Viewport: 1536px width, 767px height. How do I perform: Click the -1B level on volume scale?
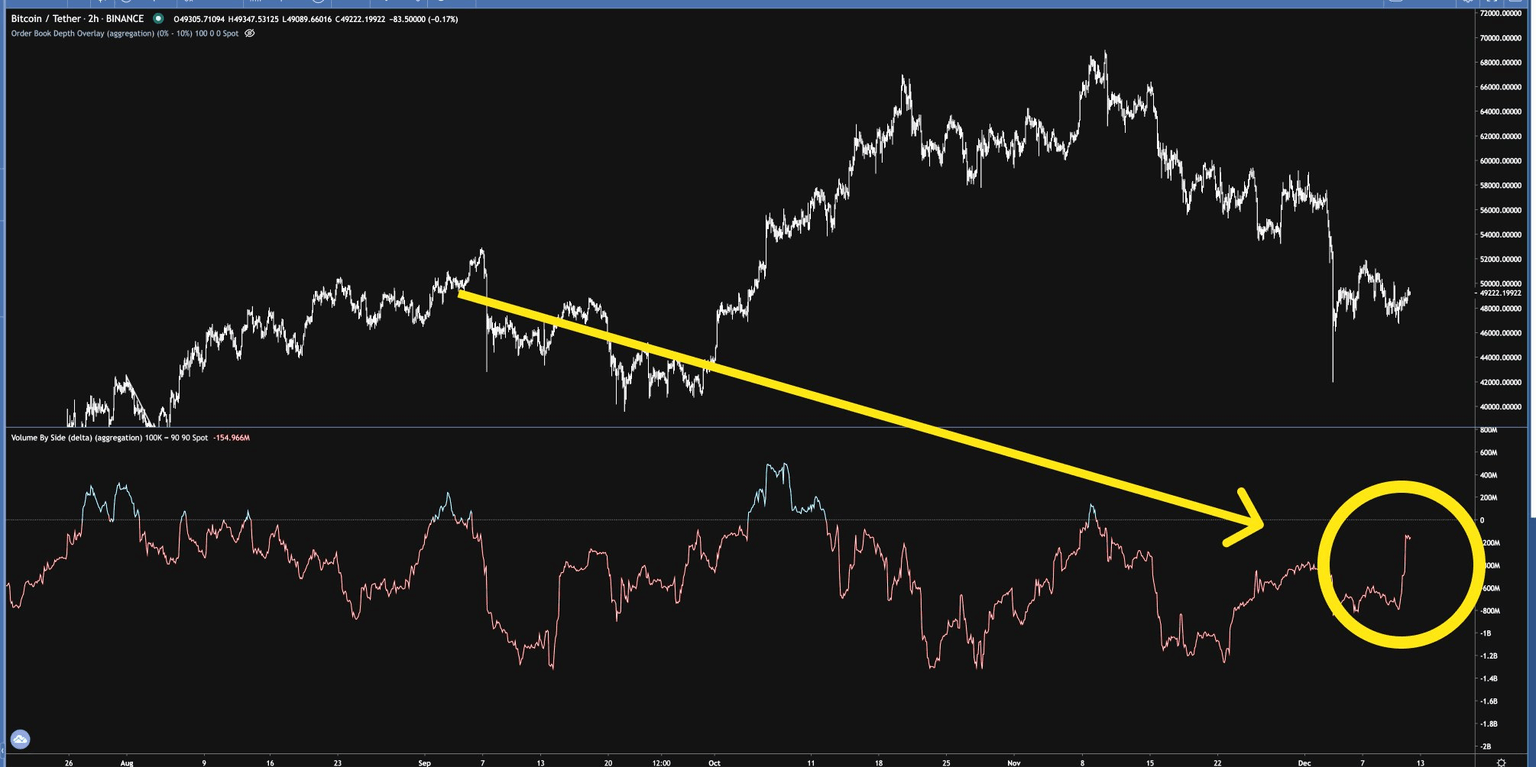coord(1486,633)
